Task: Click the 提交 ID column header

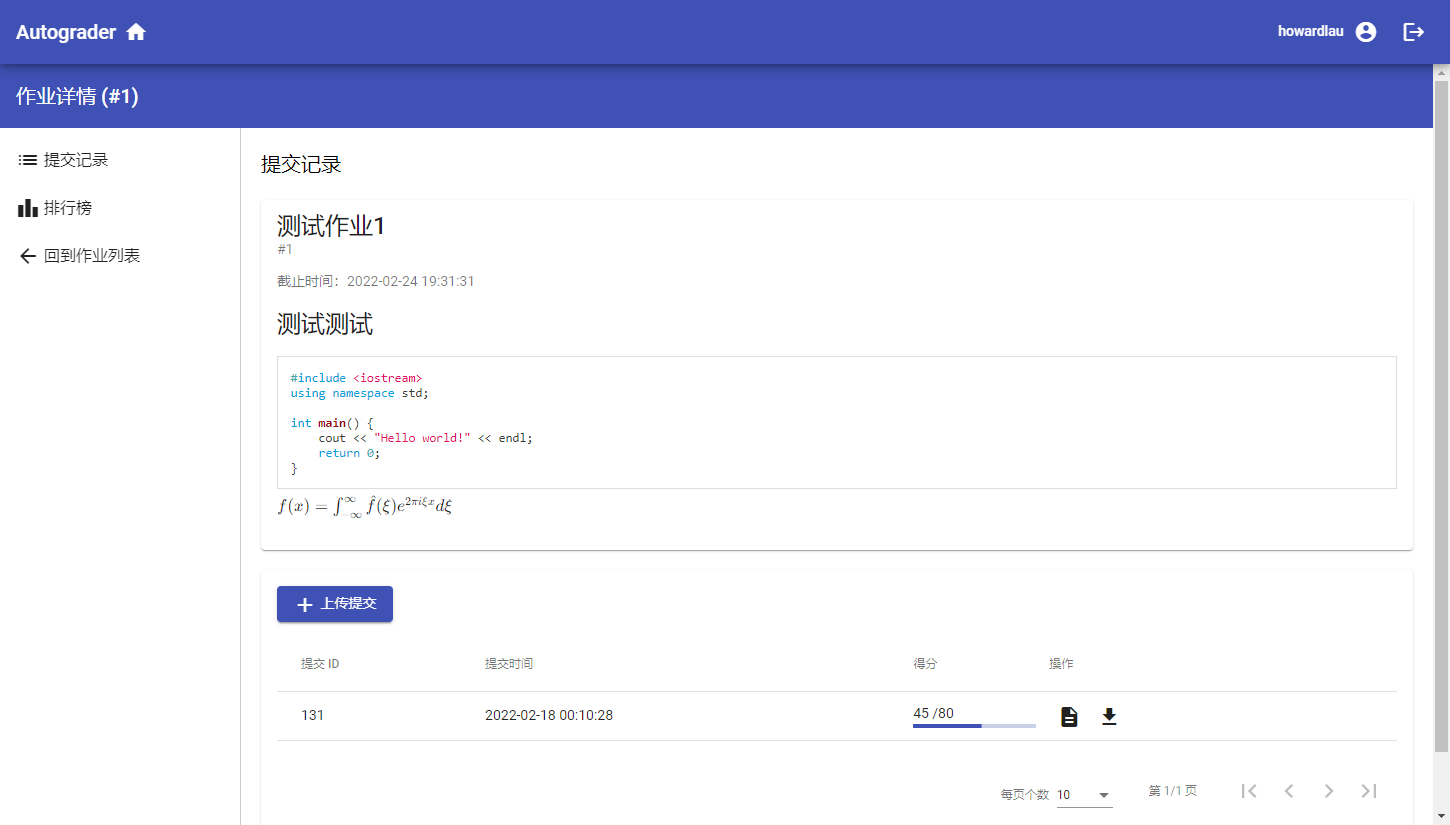Action: click(320, 664)
